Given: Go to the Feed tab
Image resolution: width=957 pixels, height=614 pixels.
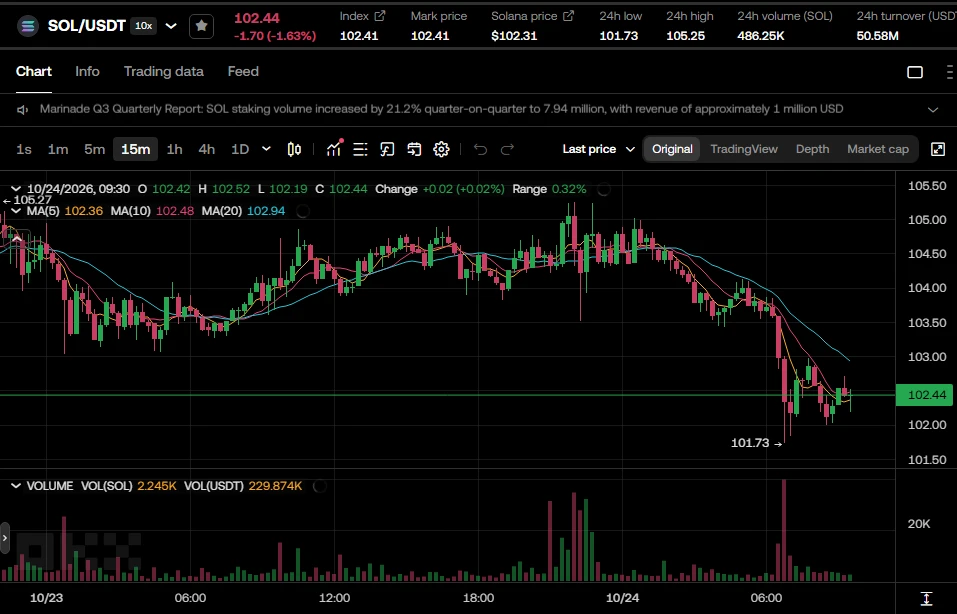Looking at the screenshot, I should tap(243, 71).
